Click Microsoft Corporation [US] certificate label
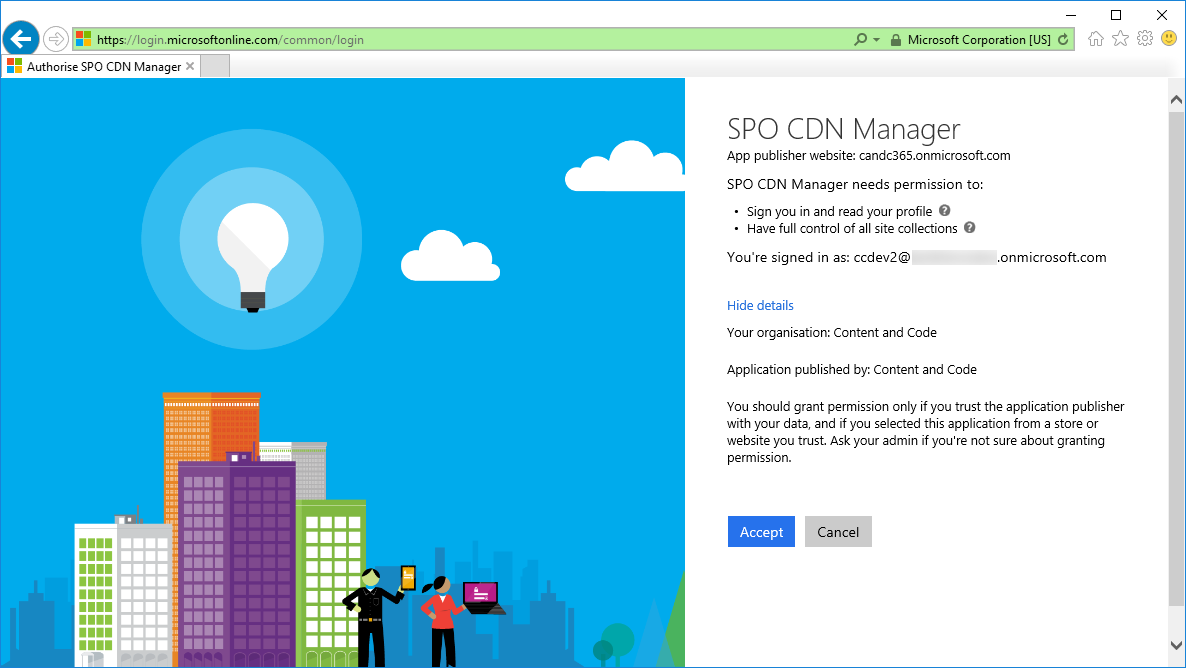Viewport: 1186px width, 668px height. [979, 40]
